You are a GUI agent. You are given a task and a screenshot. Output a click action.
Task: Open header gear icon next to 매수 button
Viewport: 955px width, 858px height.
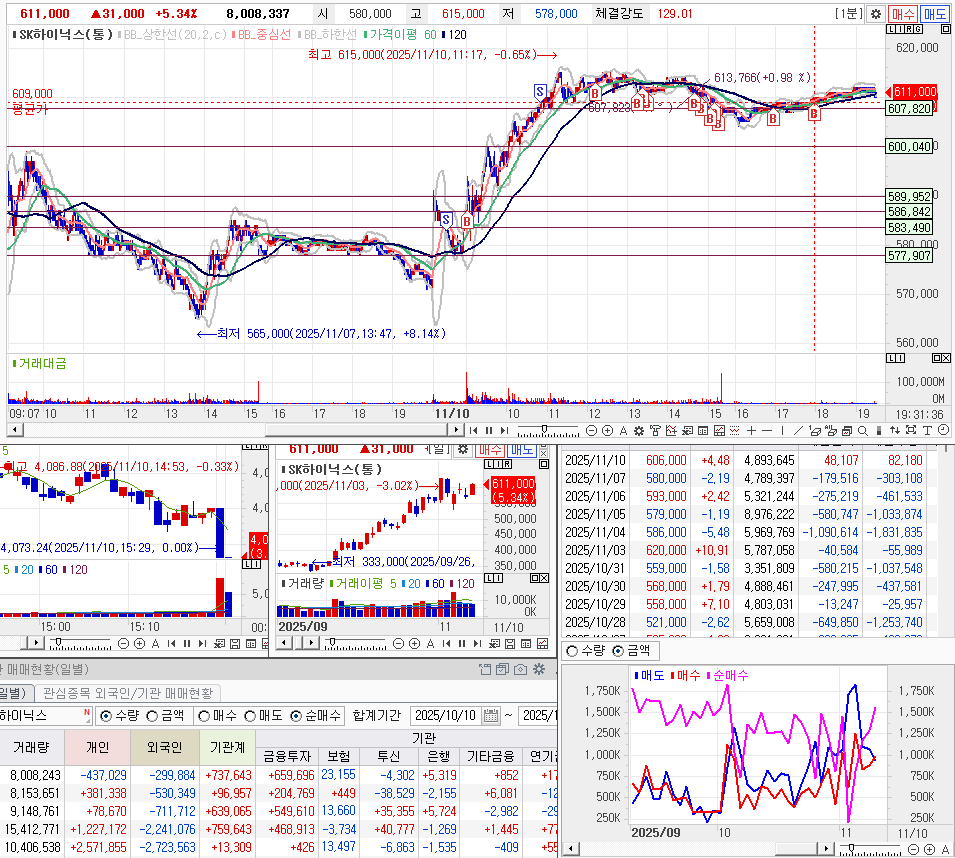pos(875,13)
